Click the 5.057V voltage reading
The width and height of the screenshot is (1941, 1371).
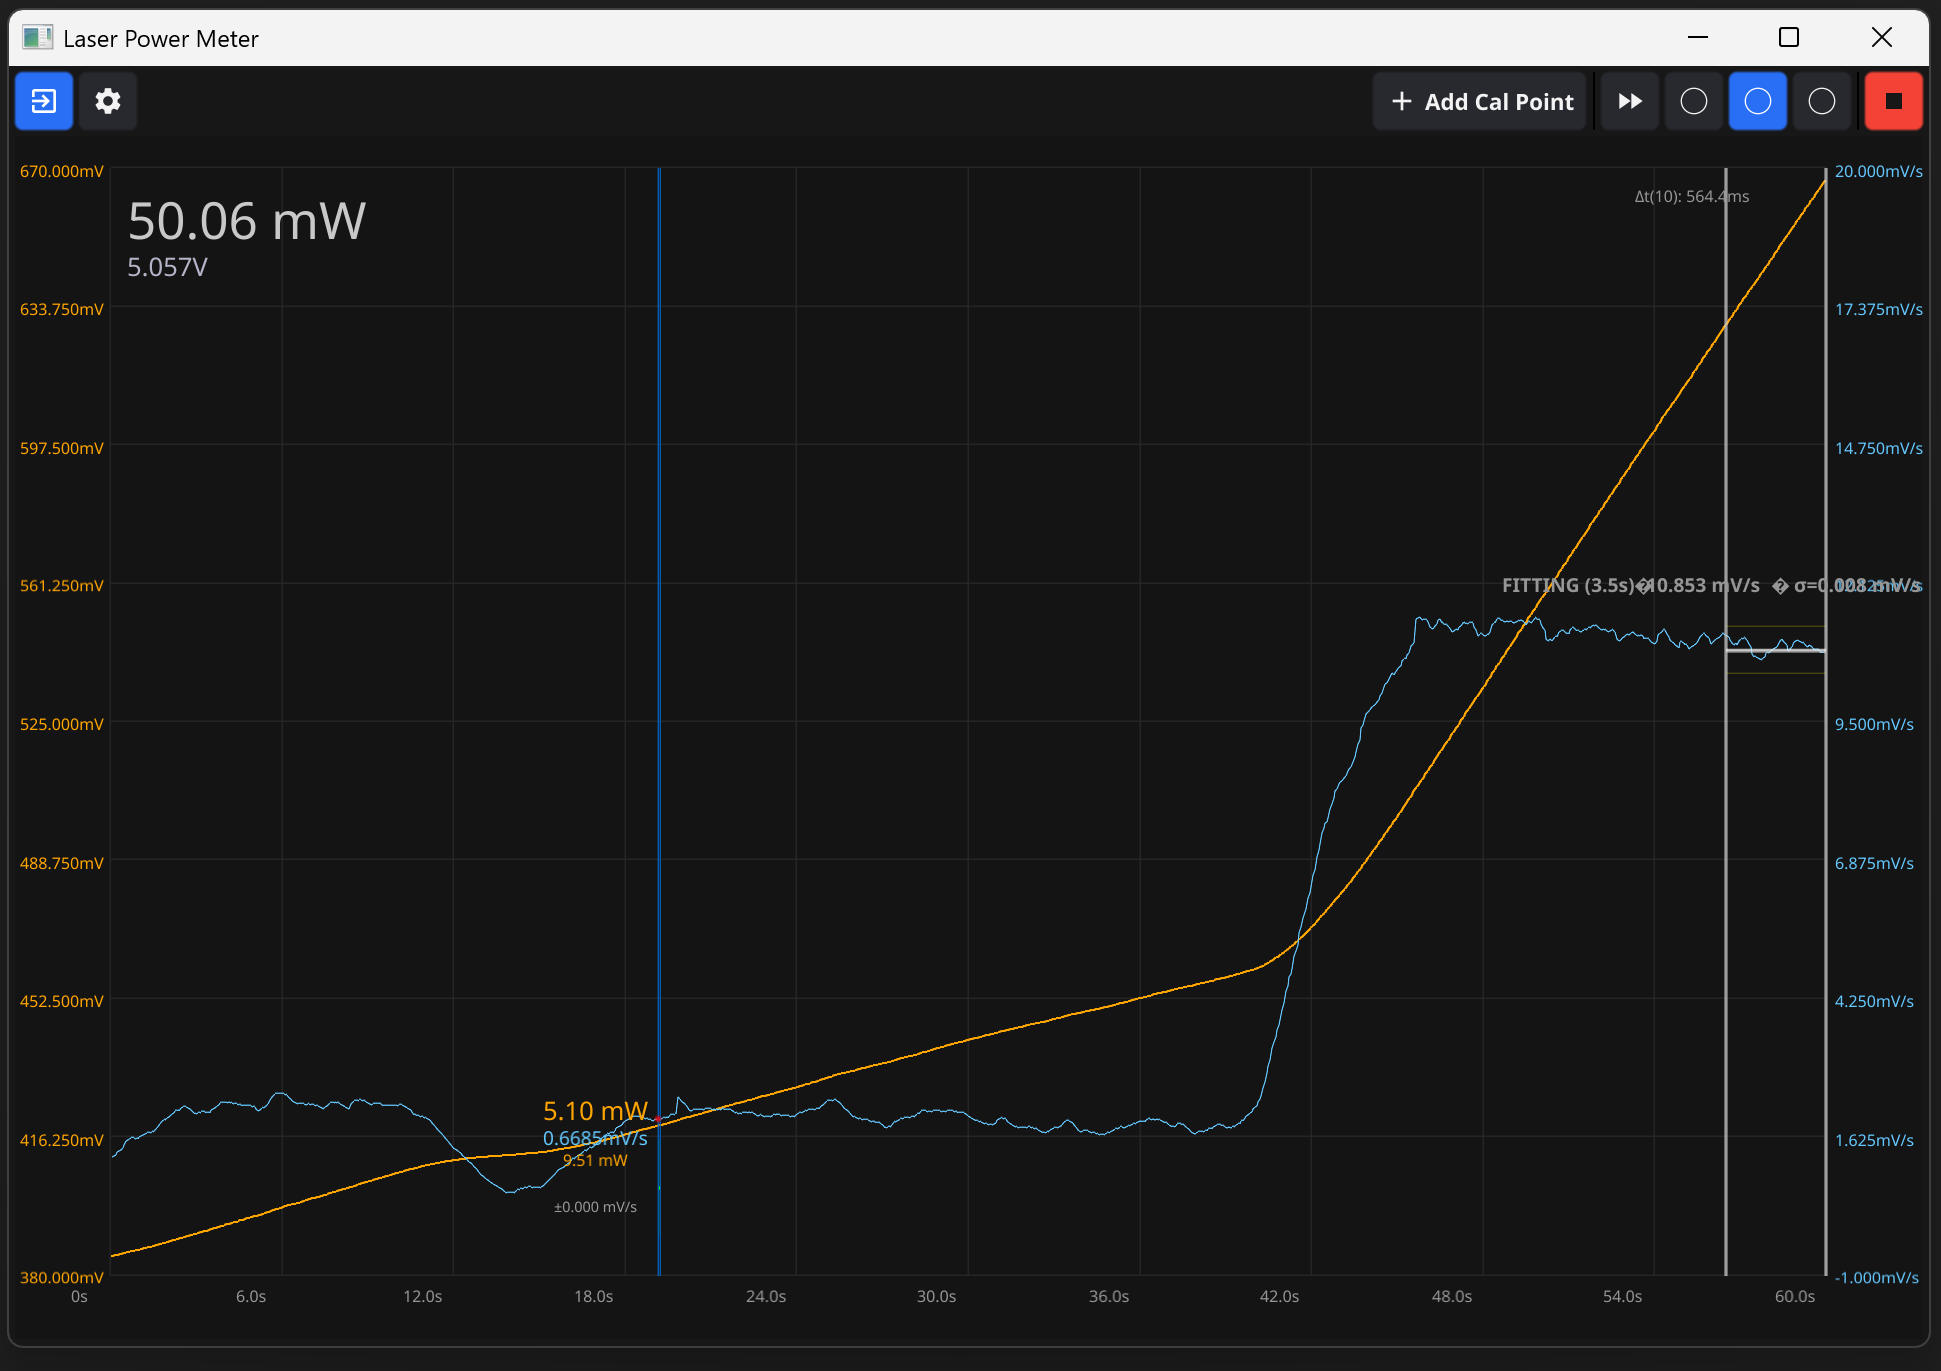click(x=167, y=268)
